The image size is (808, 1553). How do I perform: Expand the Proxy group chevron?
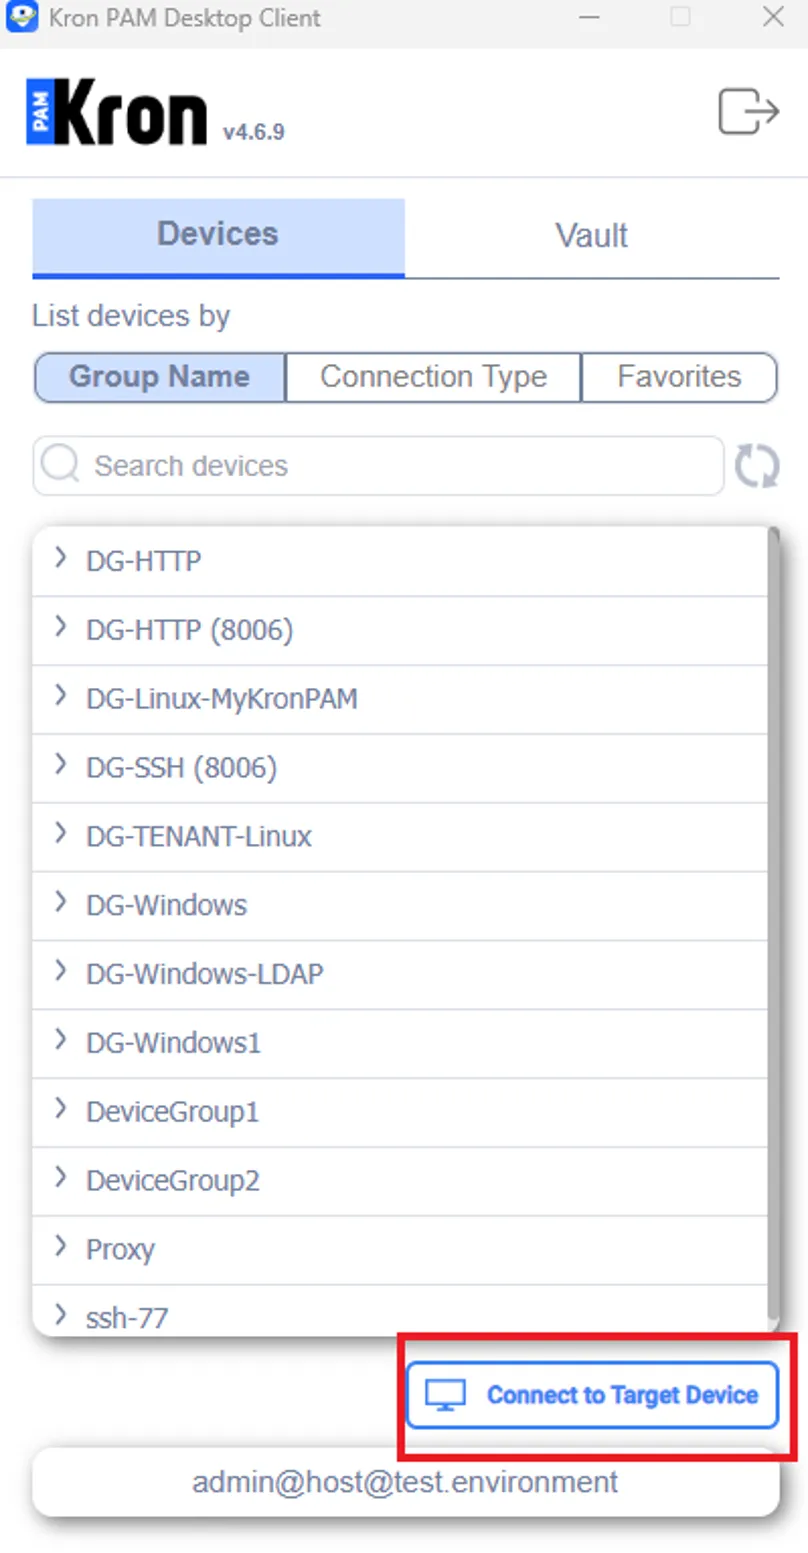(61, 1247)
